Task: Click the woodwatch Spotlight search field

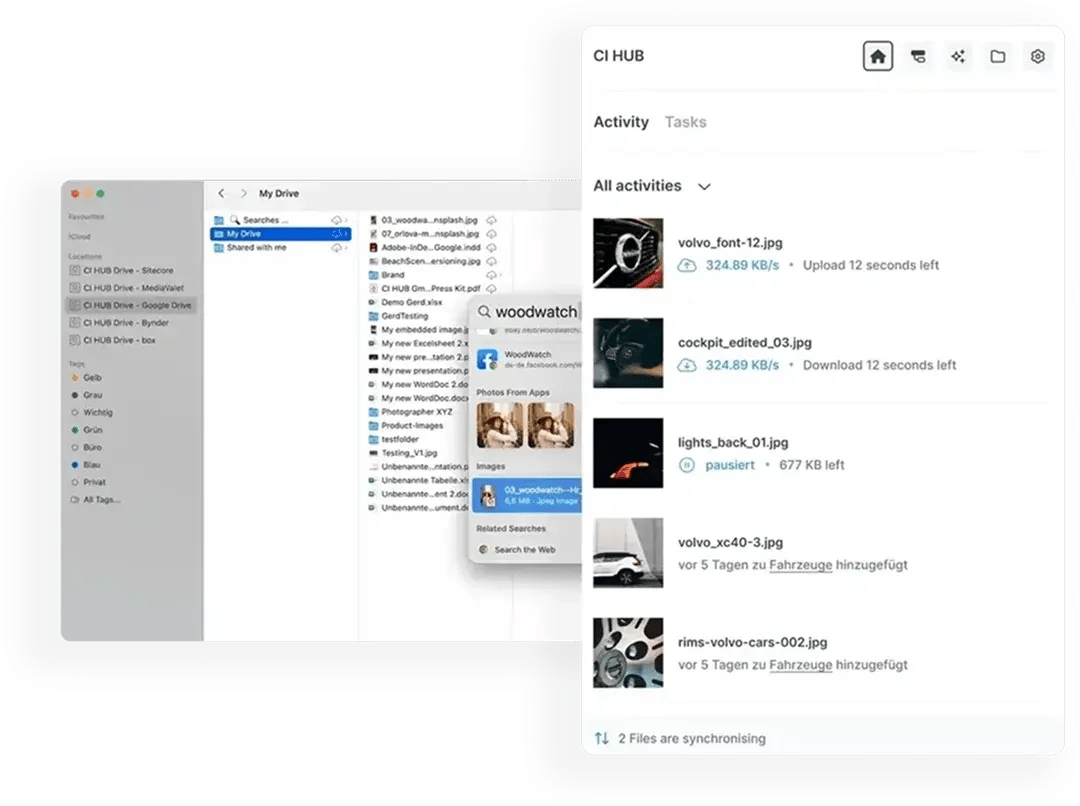Action: 528,312
